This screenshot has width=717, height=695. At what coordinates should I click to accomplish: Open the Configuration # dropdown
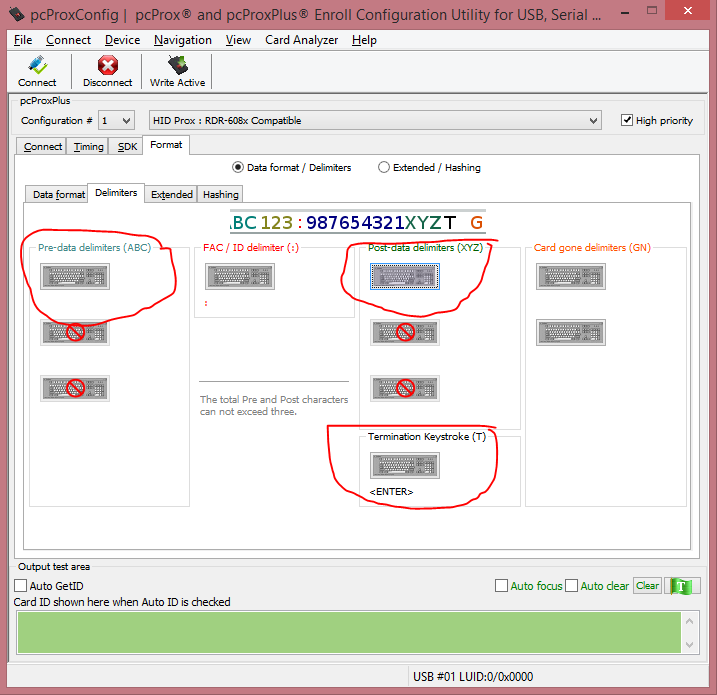[x=116, y=121]
